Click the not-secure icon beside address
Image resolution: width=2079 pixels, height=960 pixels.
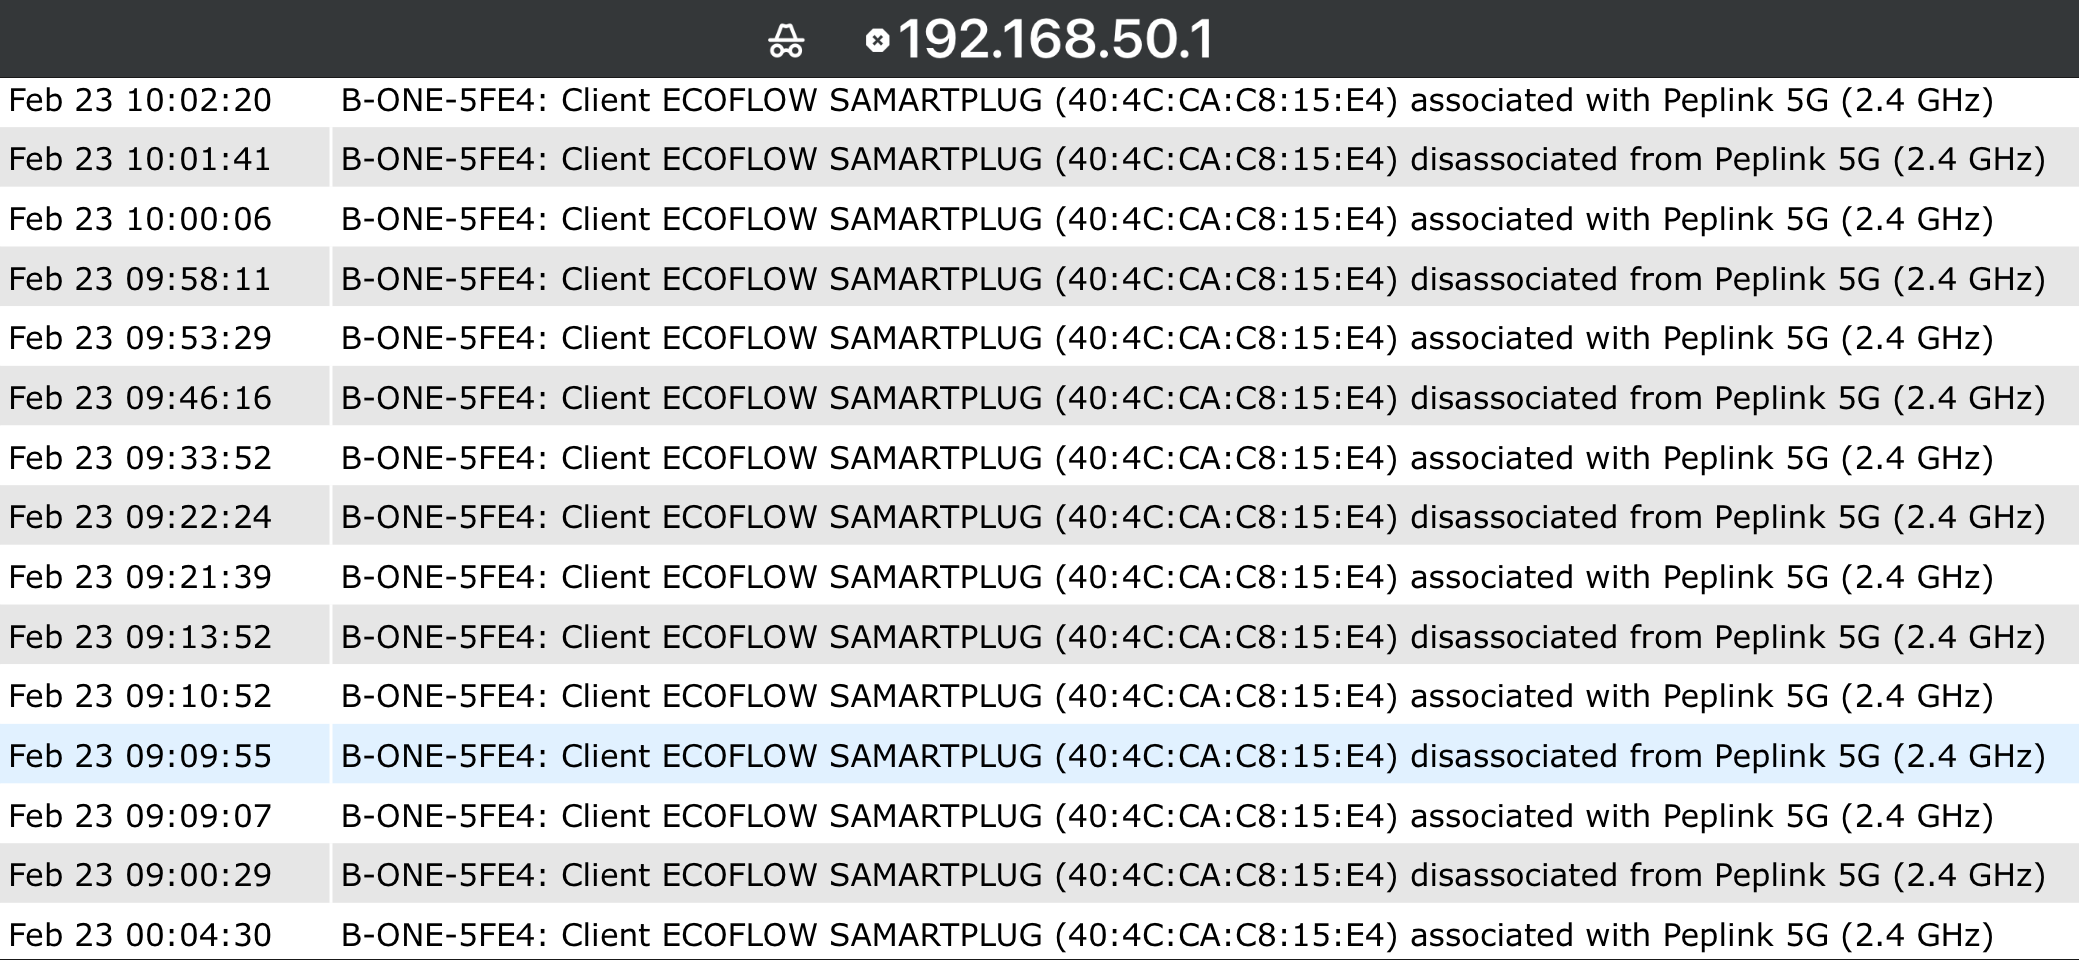coord(877,41)
